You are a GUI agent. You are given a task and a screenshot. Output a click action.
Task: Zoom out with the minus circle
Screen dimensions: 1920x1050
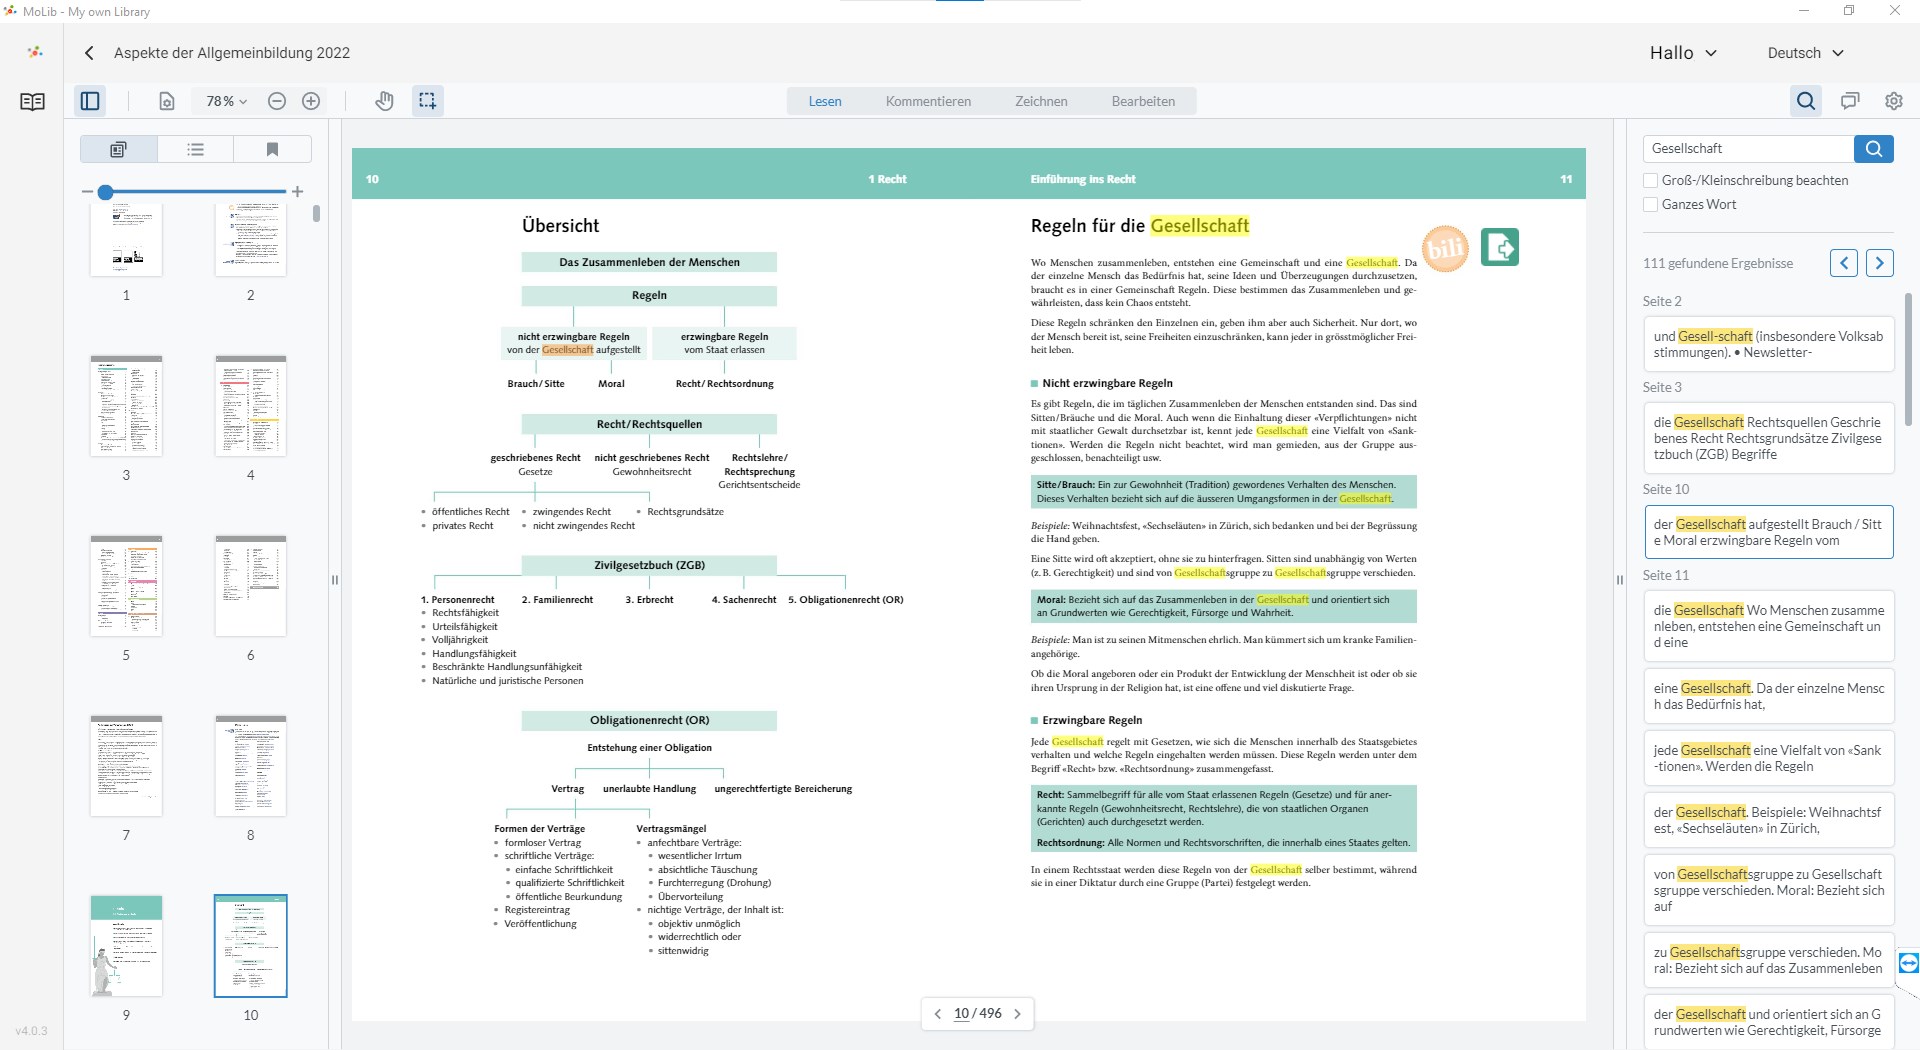(x=277, y=101)
